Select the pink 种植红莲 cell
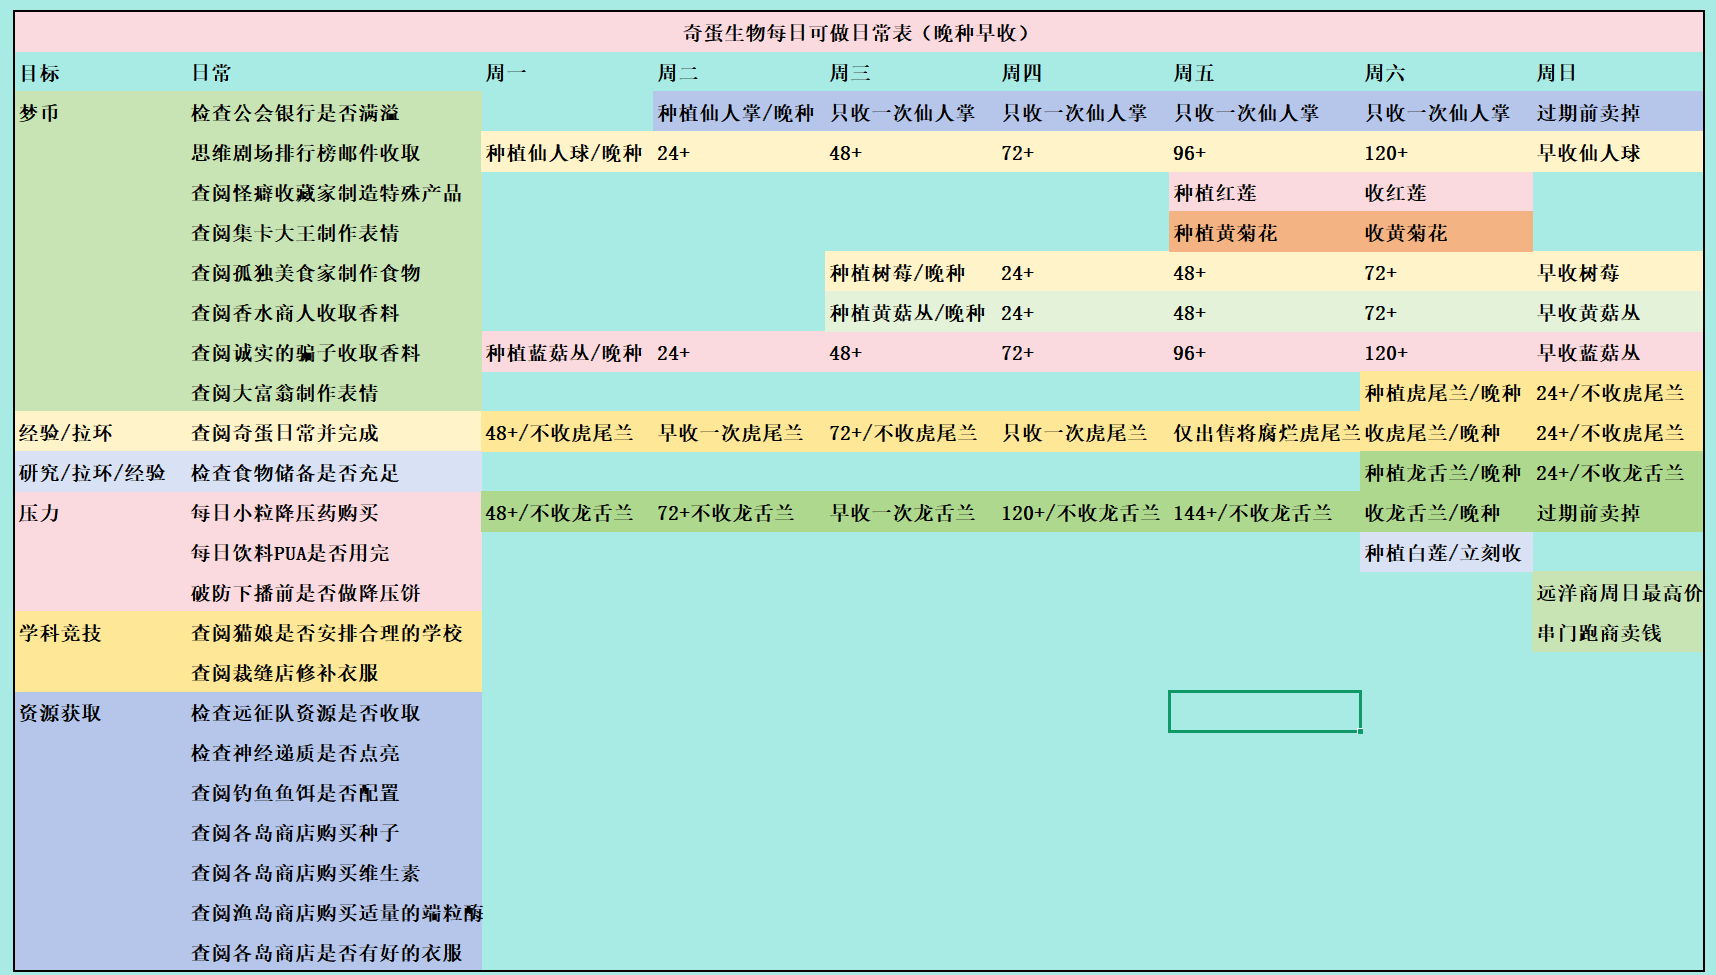The height and width of the screenshot is (975, 1716). click(1263, 193)
